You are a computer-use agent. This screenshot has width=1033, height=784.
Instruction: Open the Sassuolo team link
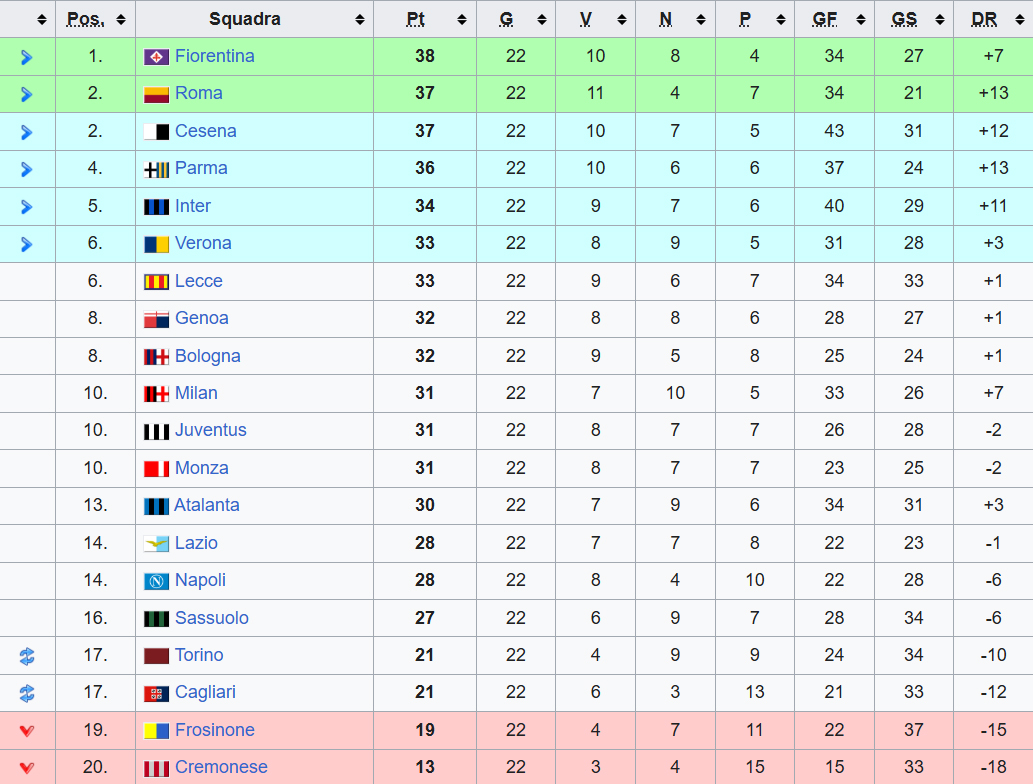(x=211, y=618)
